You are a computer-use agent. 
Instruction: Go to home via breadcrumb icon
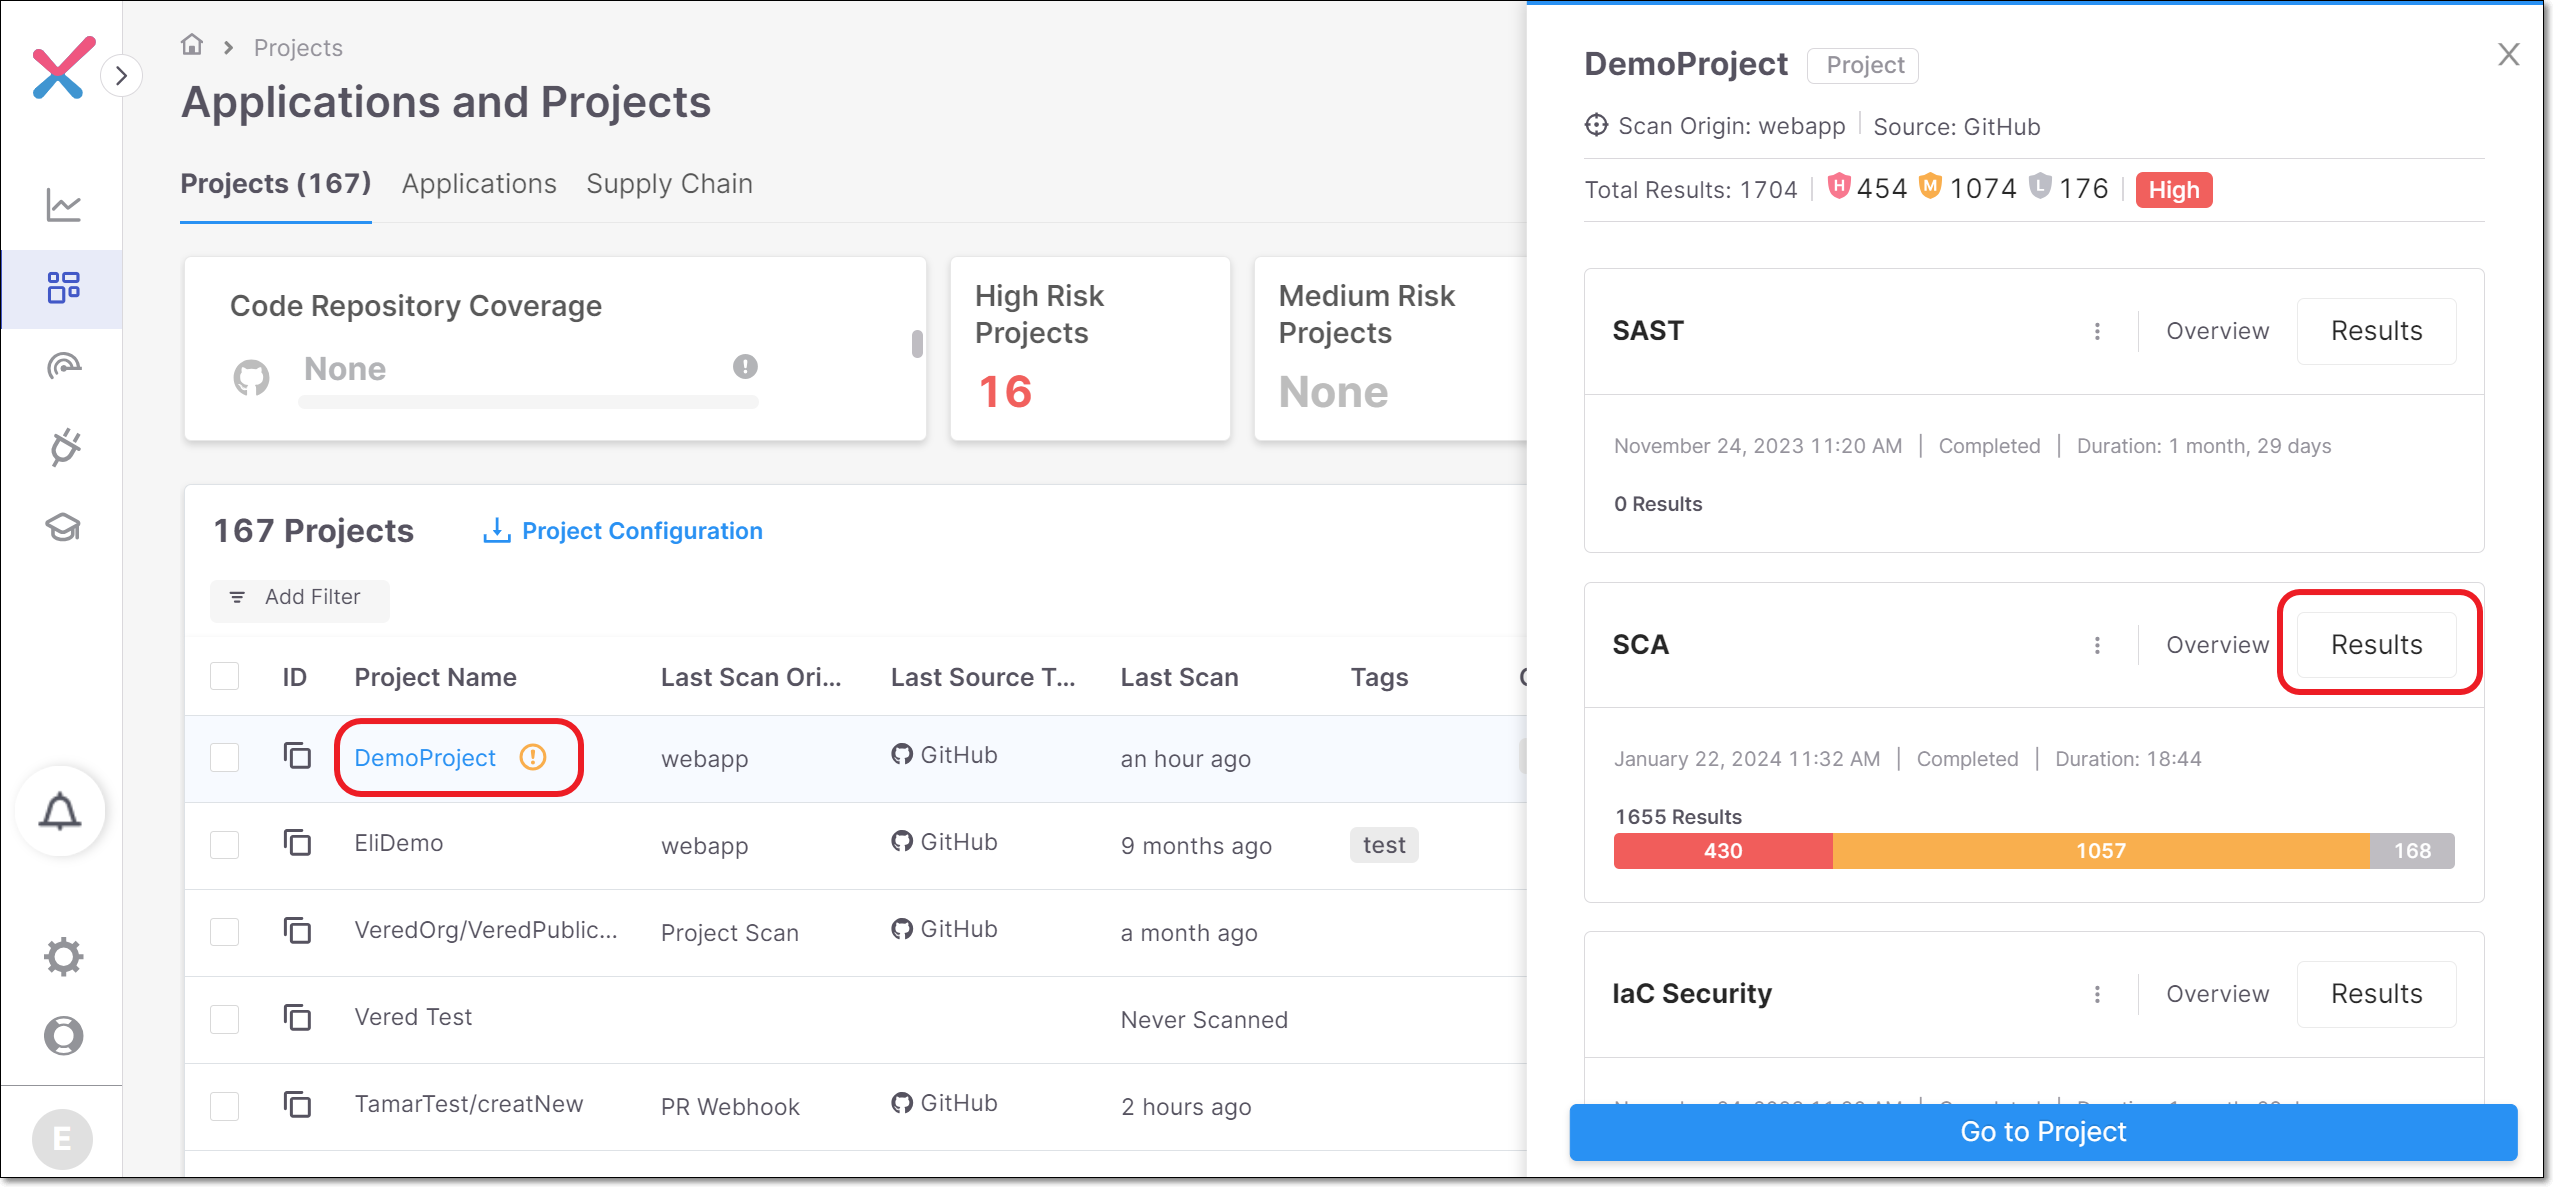pos(192,45)
